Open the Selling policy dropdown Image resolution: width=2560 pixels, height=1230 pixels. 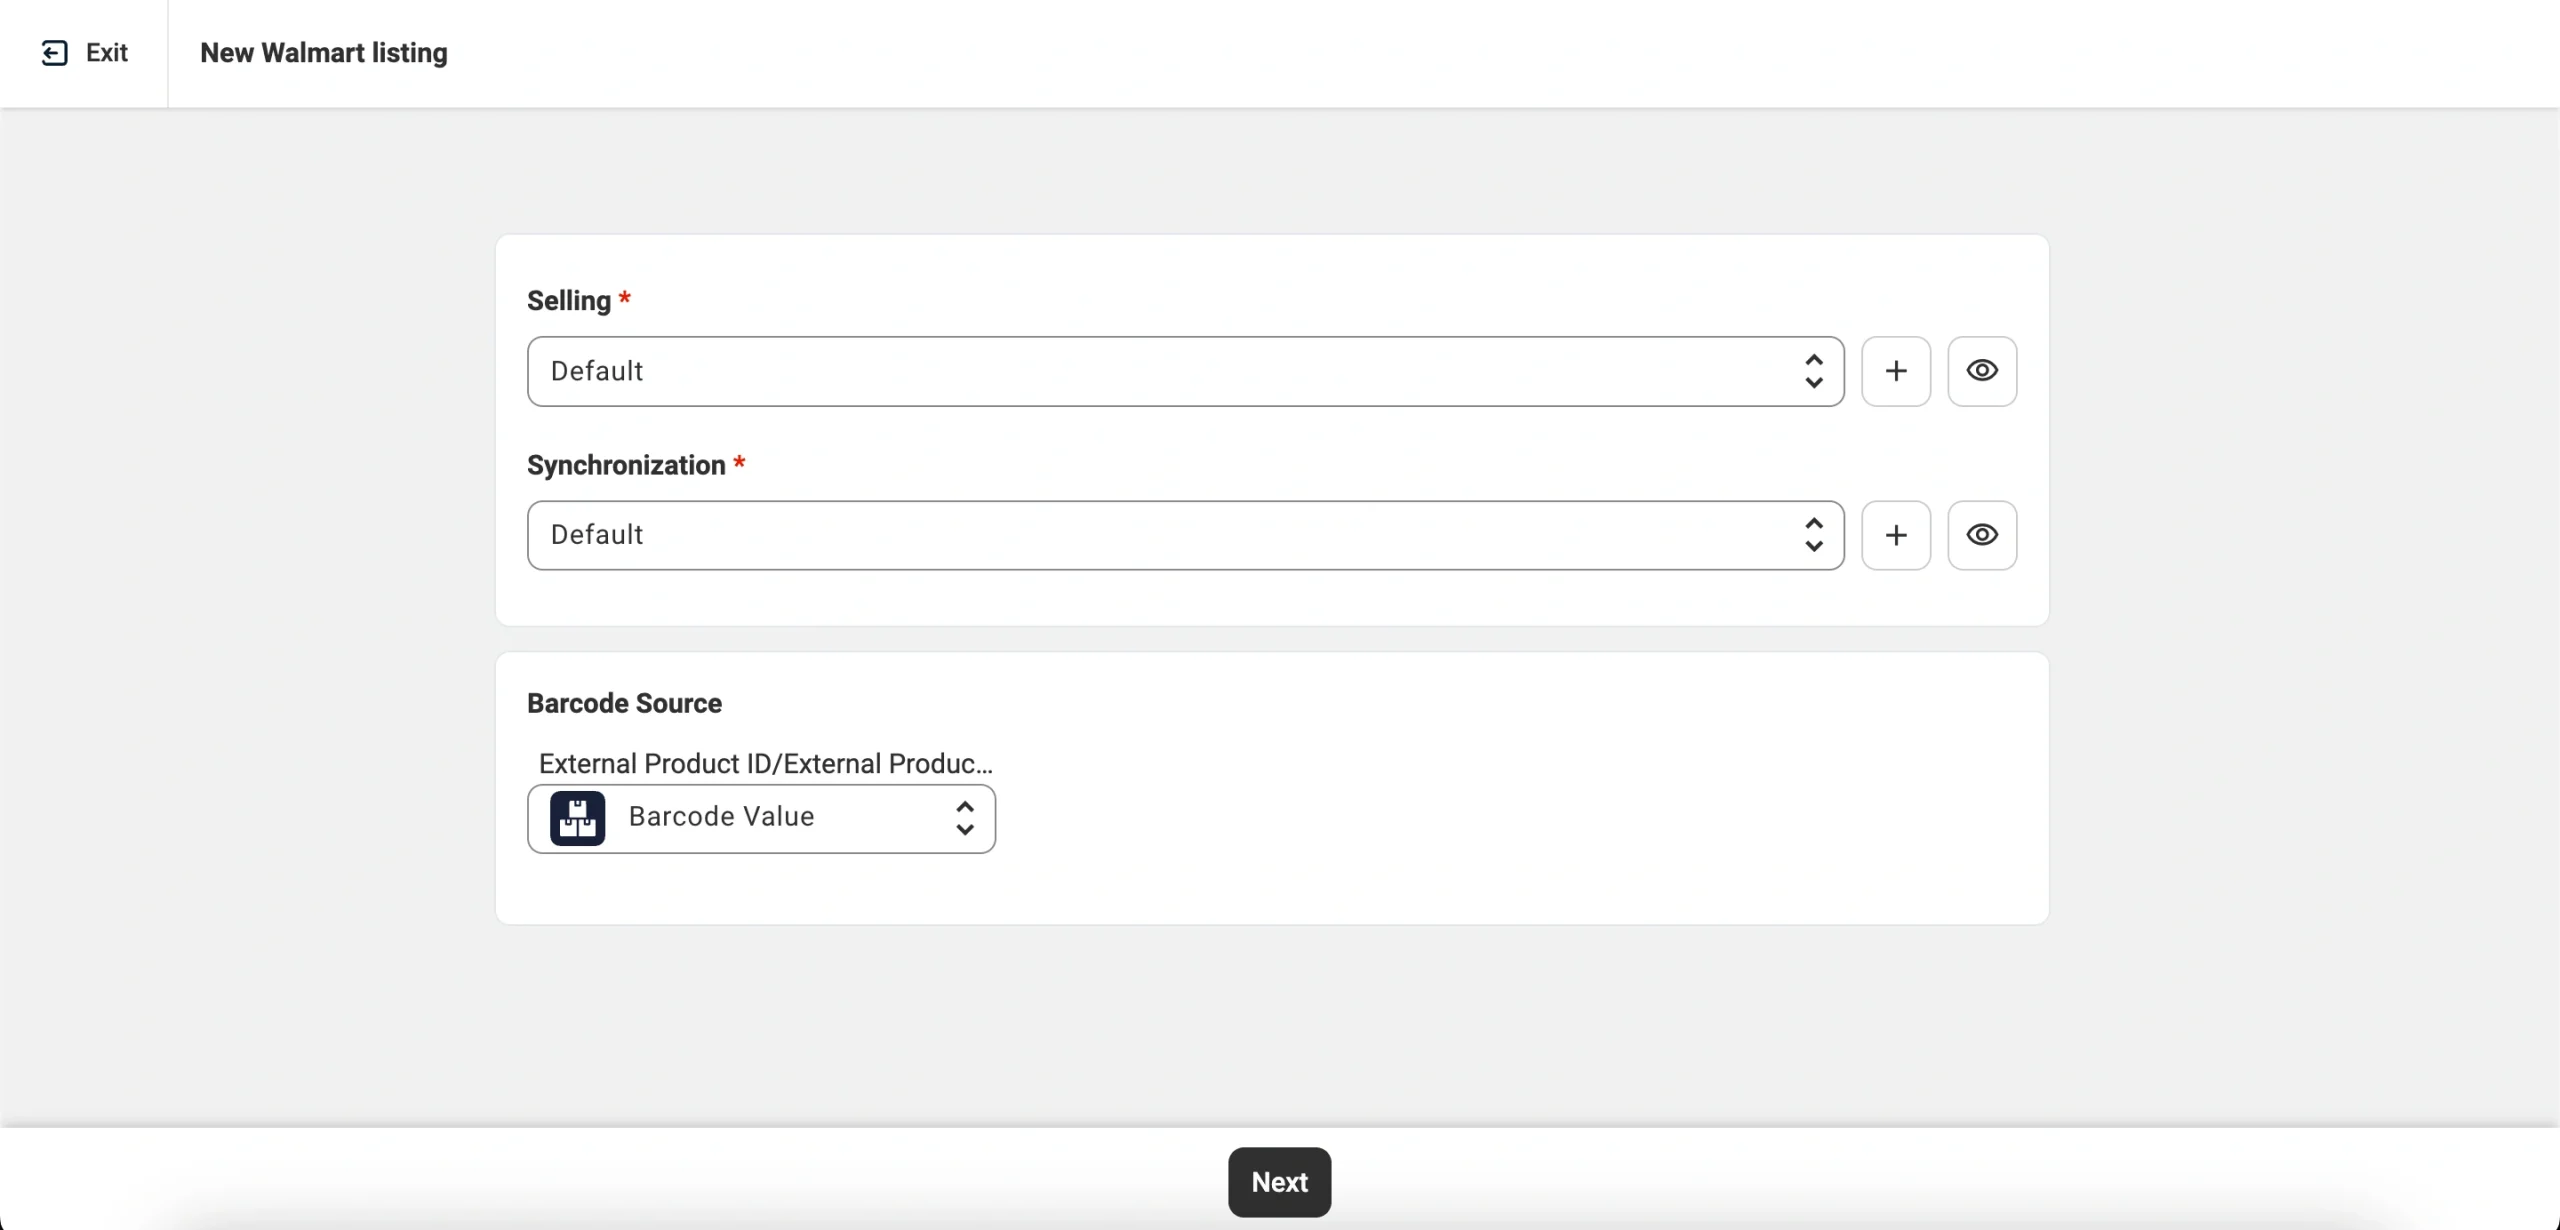click(1150, 371)
